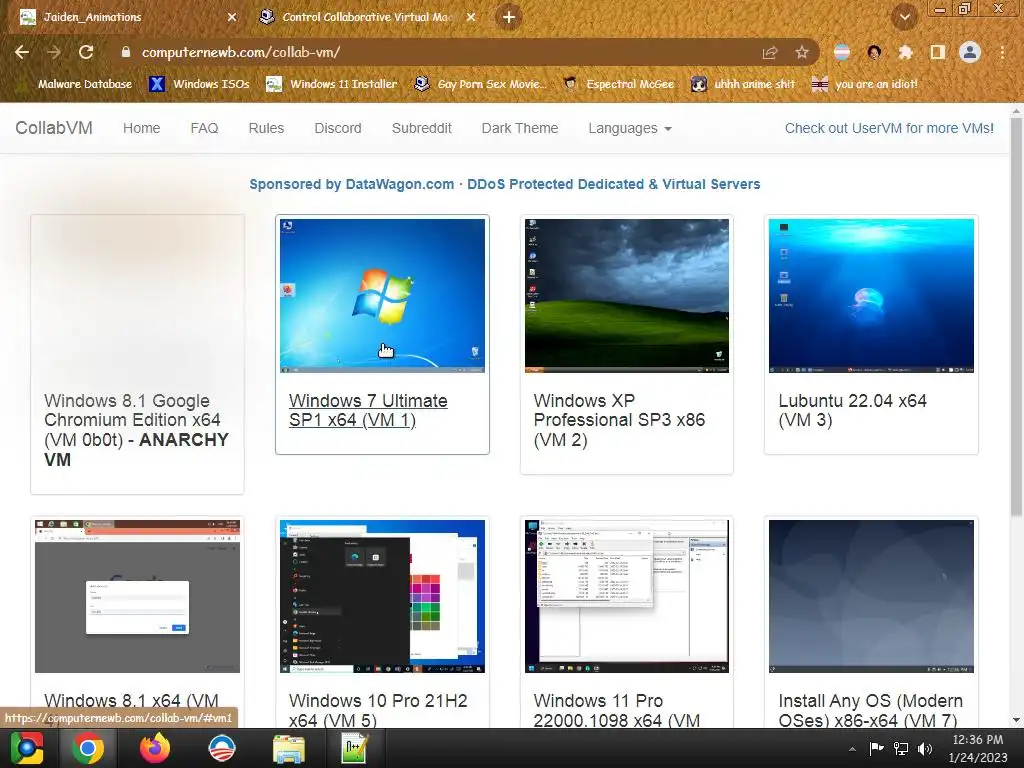Open the Espectral McGee bookmark

coord(619,84)
